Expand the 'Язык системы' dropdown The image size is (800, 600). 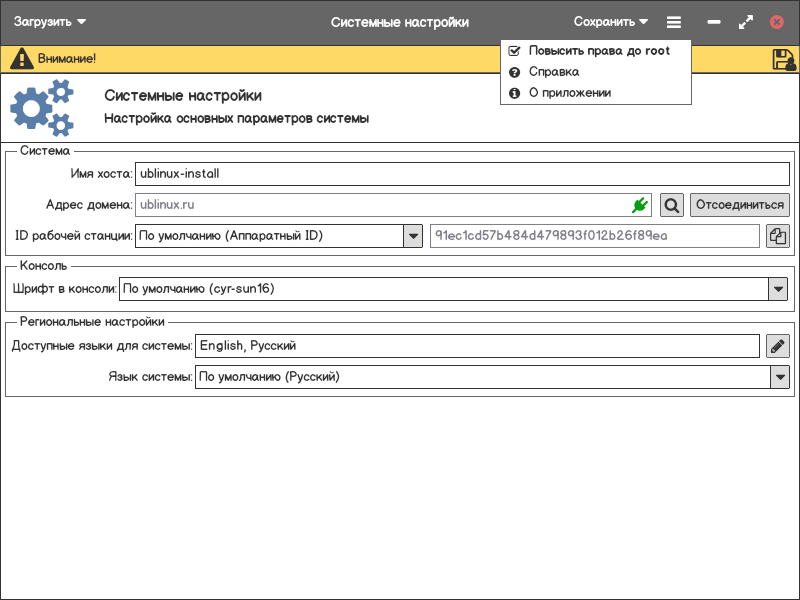coord(779,377)
